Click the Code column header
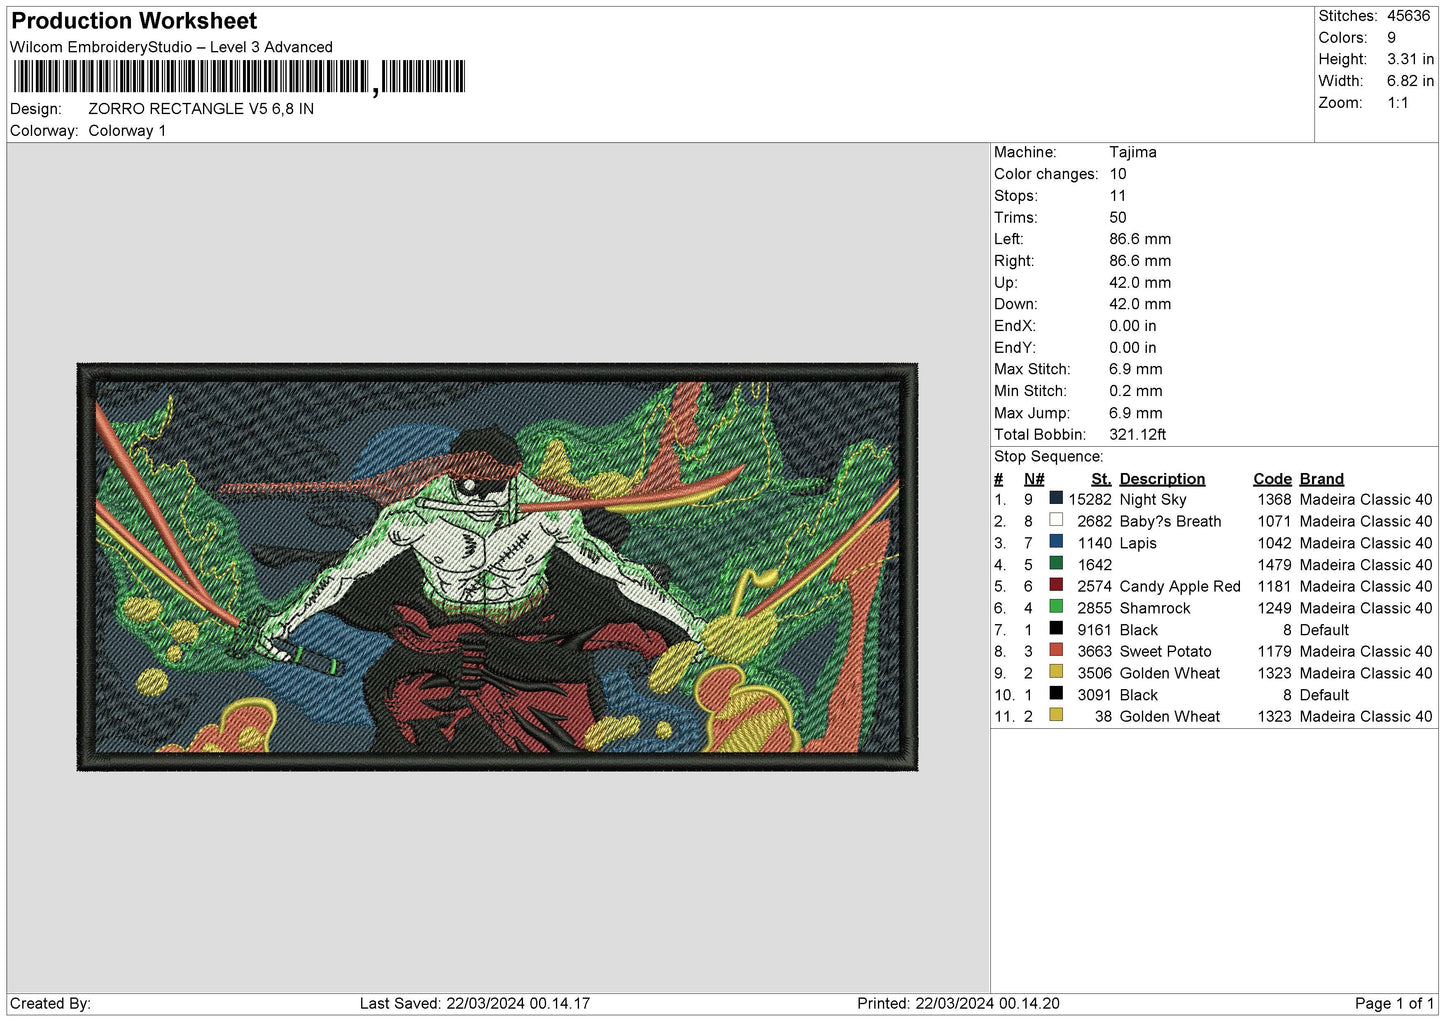 coord(1272,479)
